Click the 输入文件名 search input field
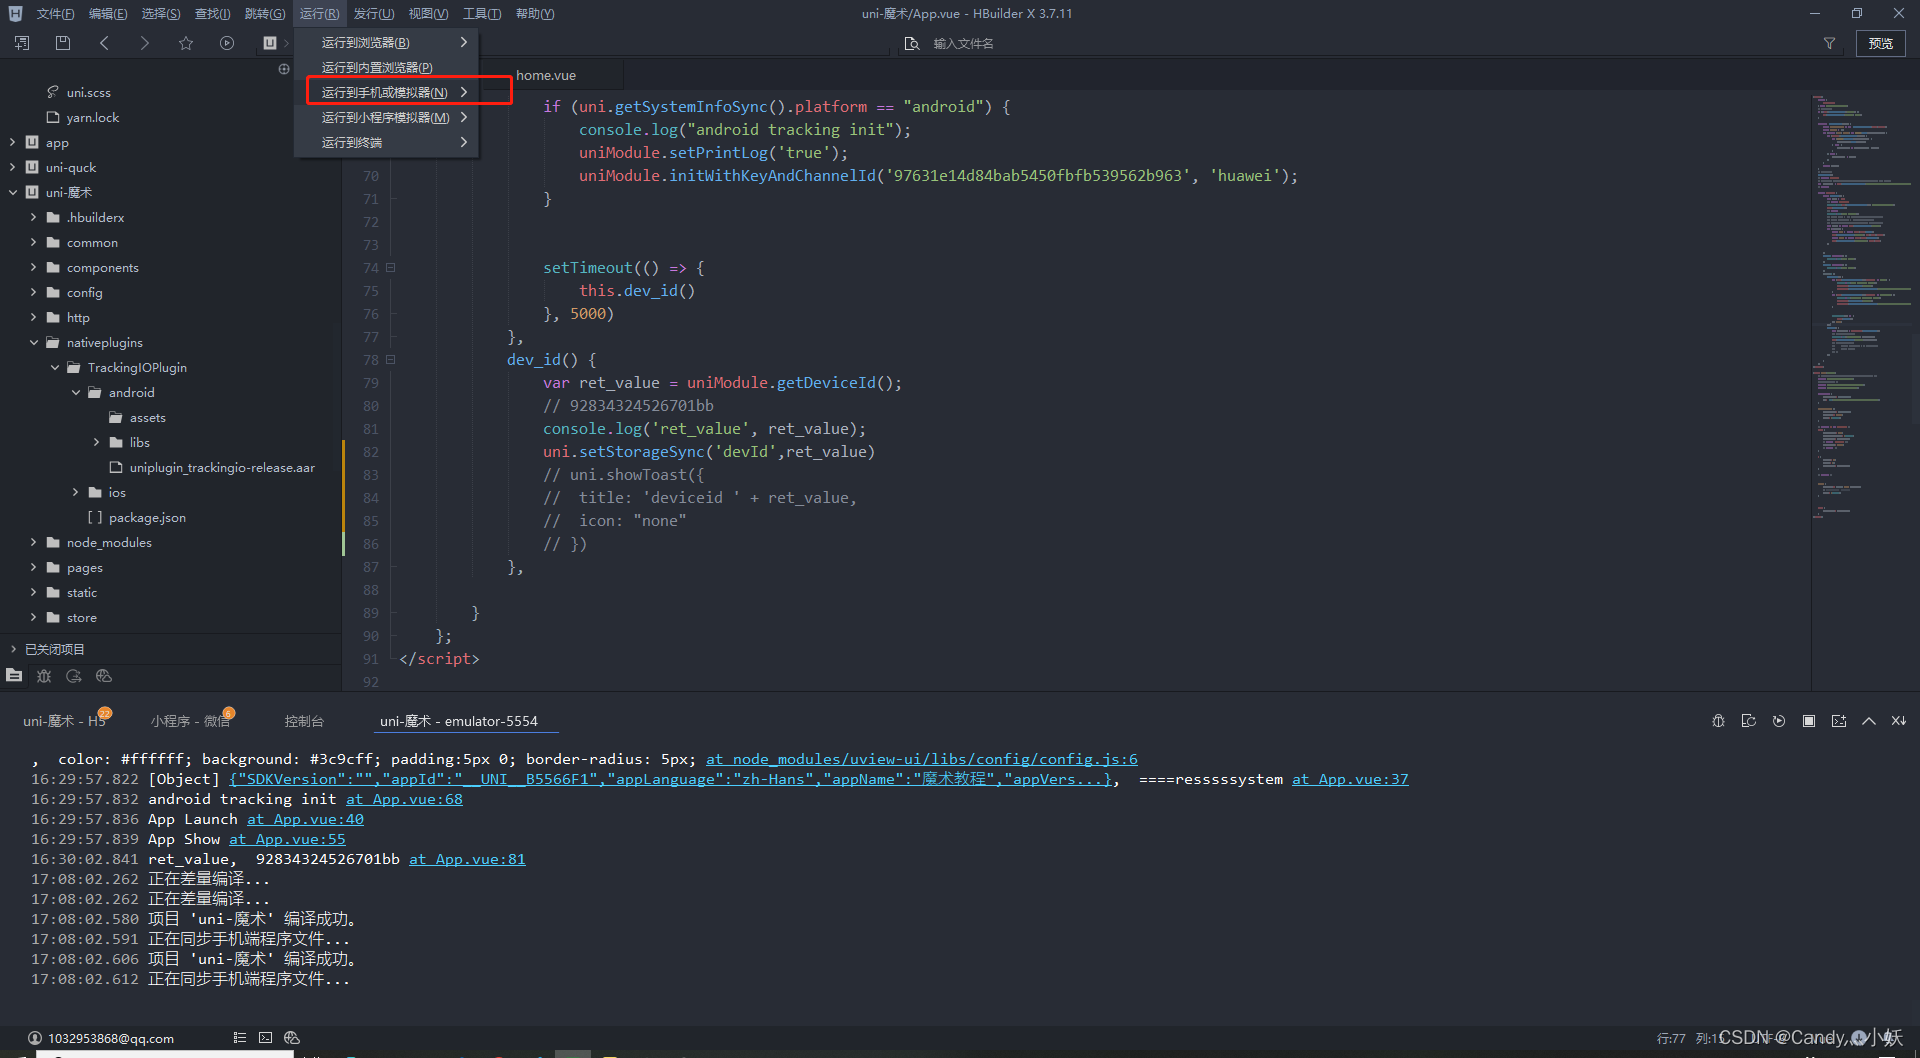 click(x=1370, y=43)
